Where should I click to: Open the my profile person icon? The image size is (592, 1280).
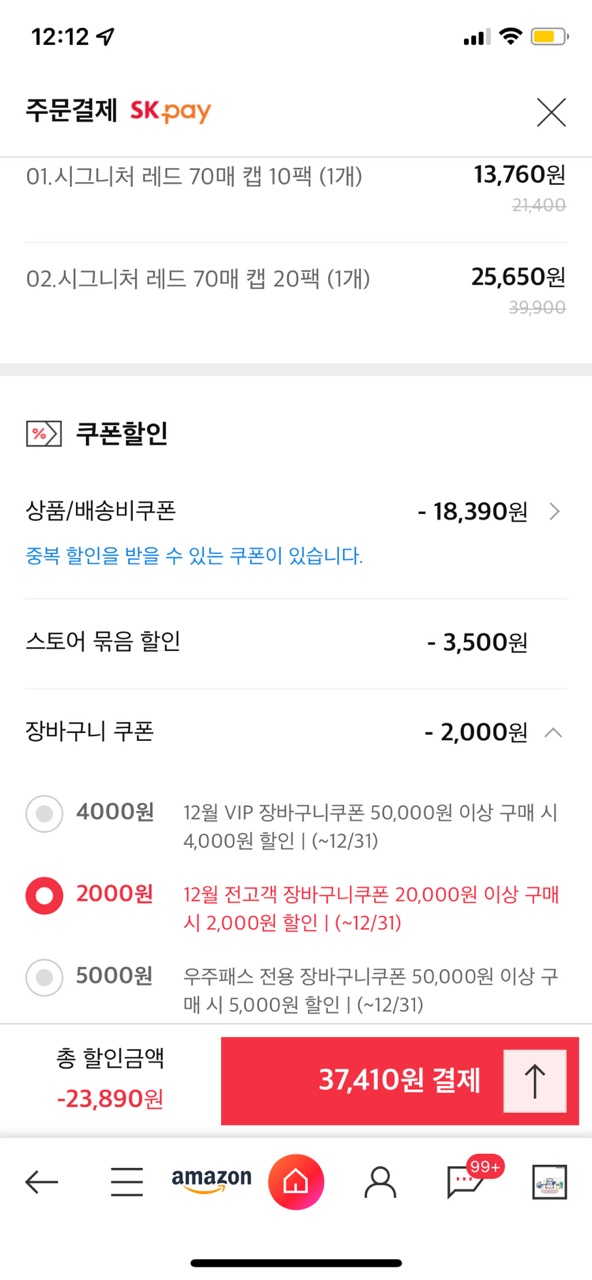click(x=380, y=1183)
